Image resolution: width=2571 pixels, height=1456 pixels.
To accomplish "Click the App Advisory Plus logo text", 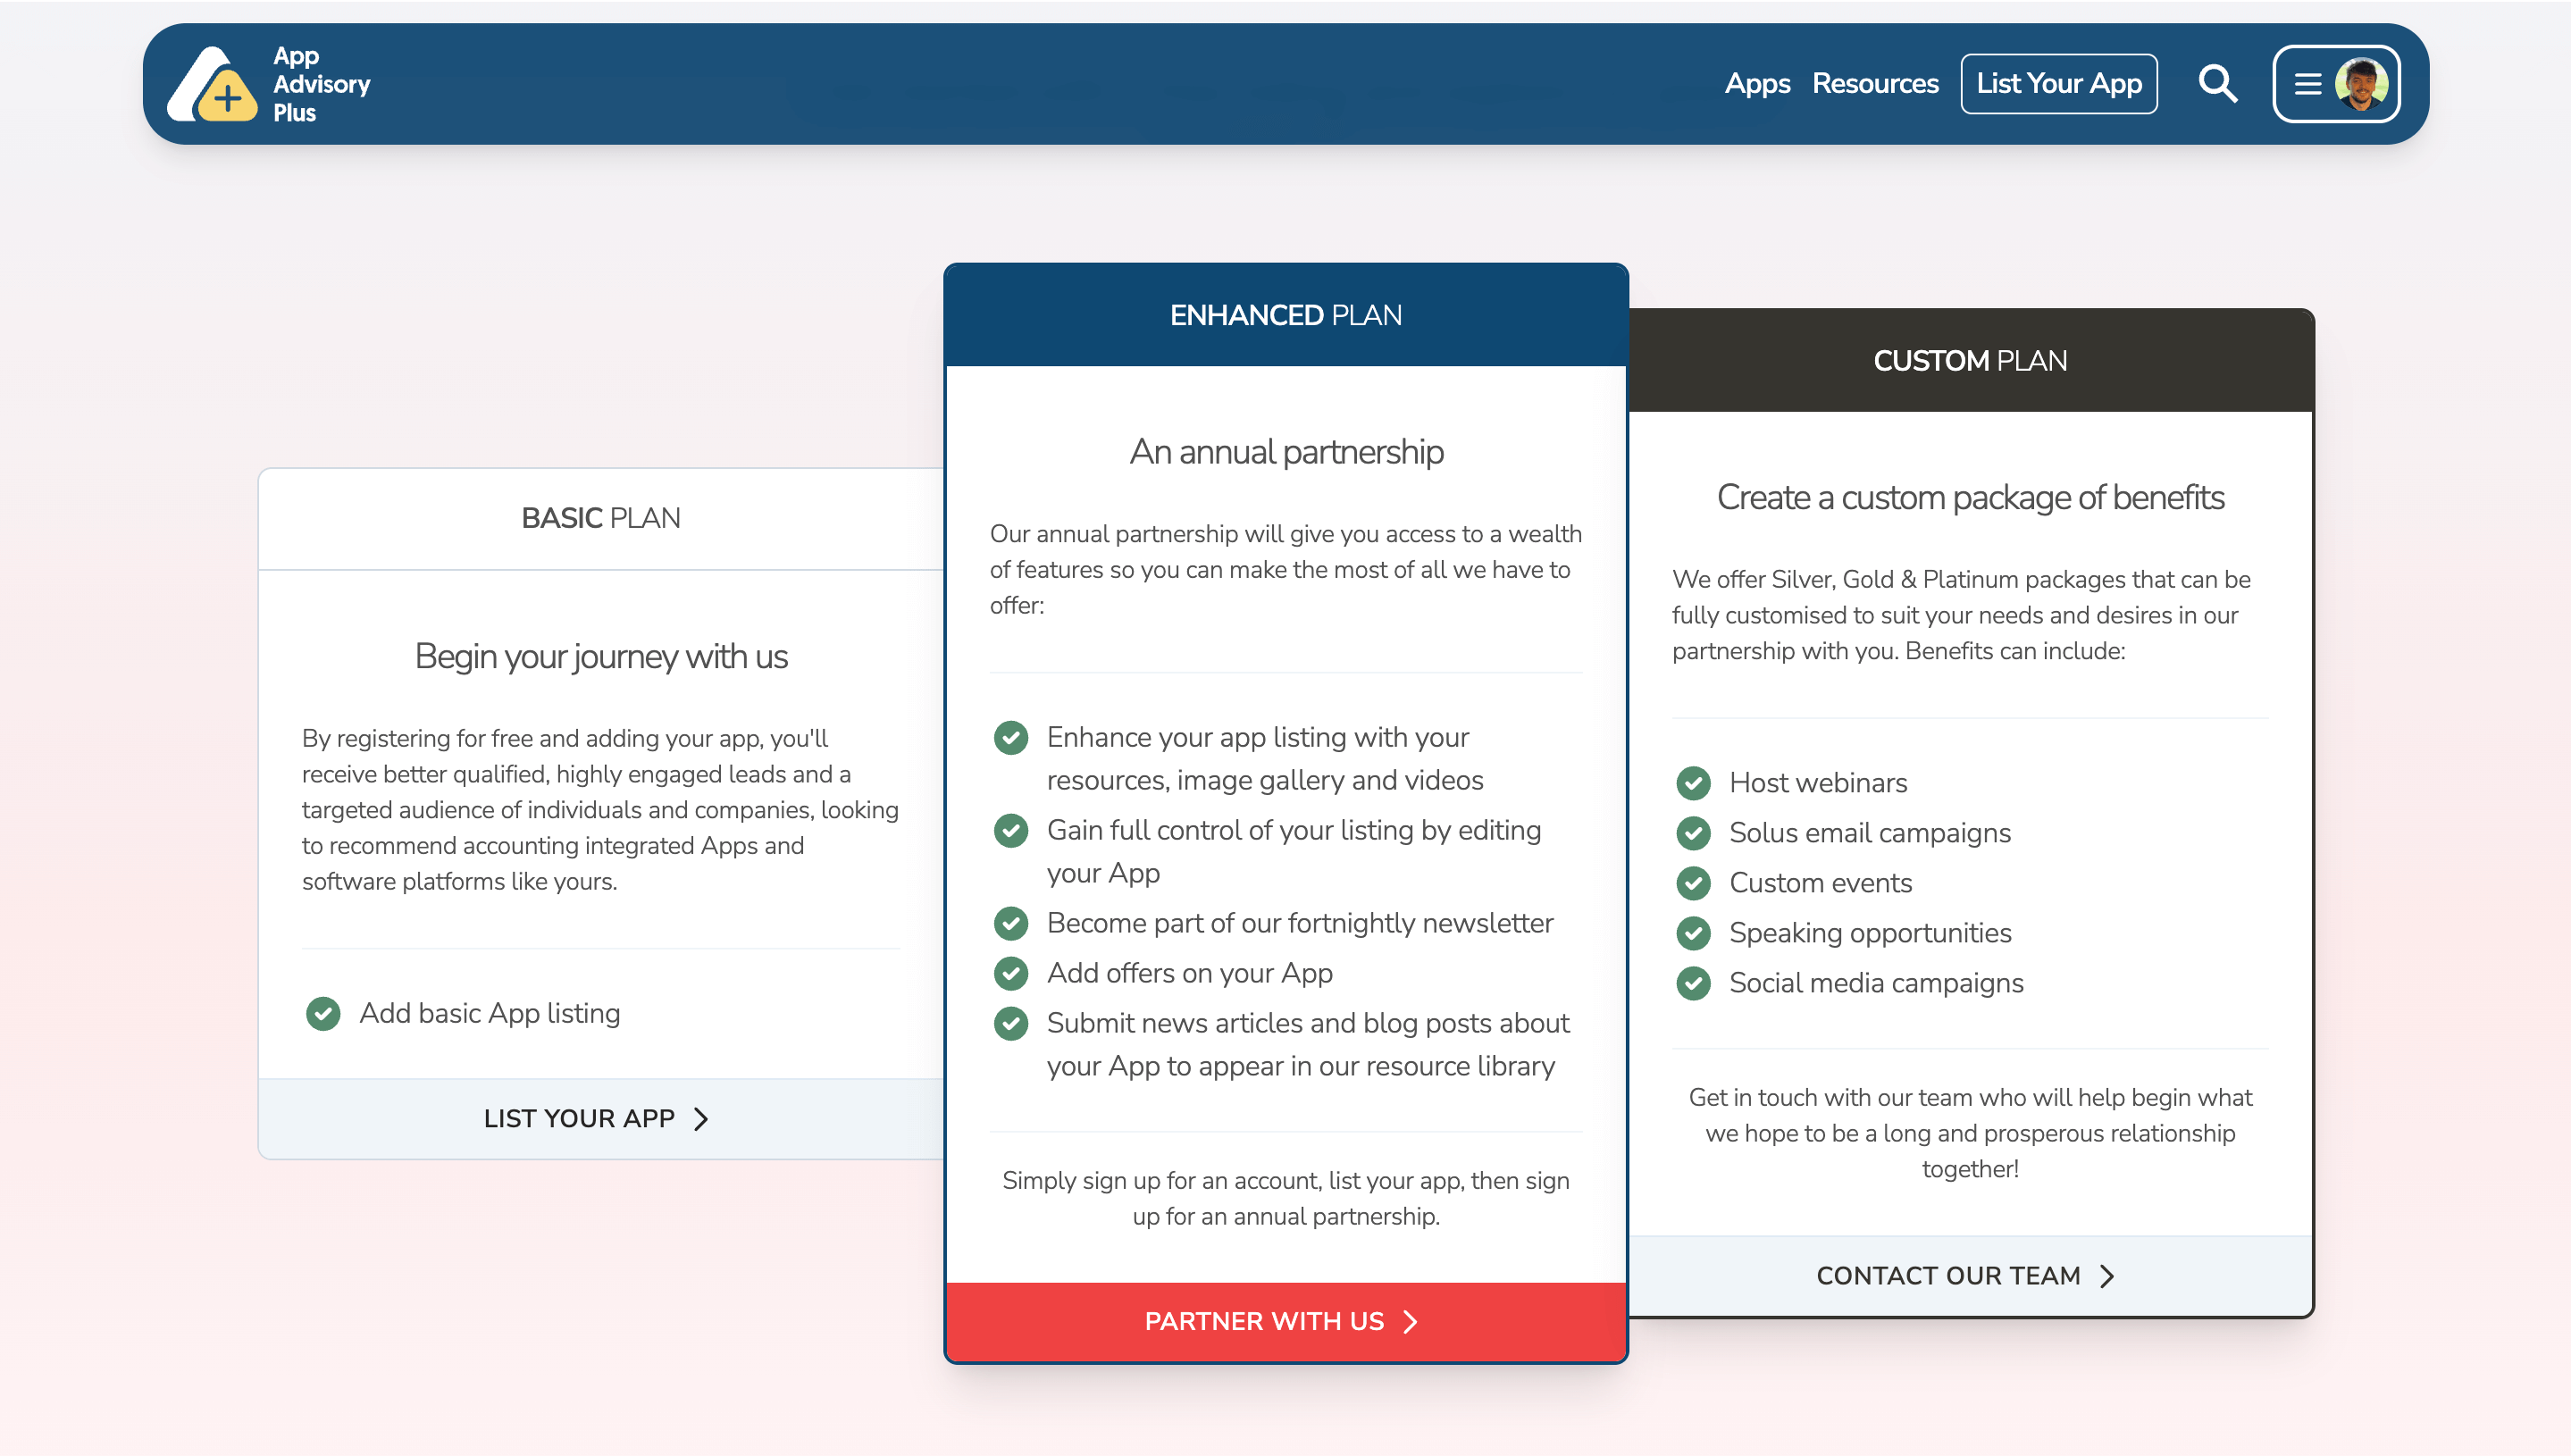I will click(x=321, y=84).
